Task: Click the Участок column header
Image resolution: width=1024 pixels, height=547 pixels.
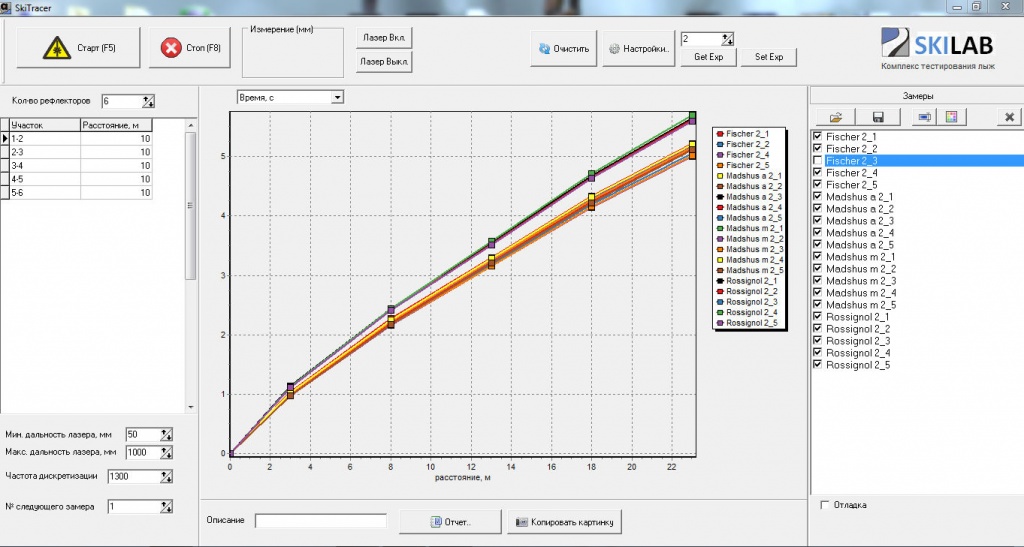Action: click(x=44, y=125)
